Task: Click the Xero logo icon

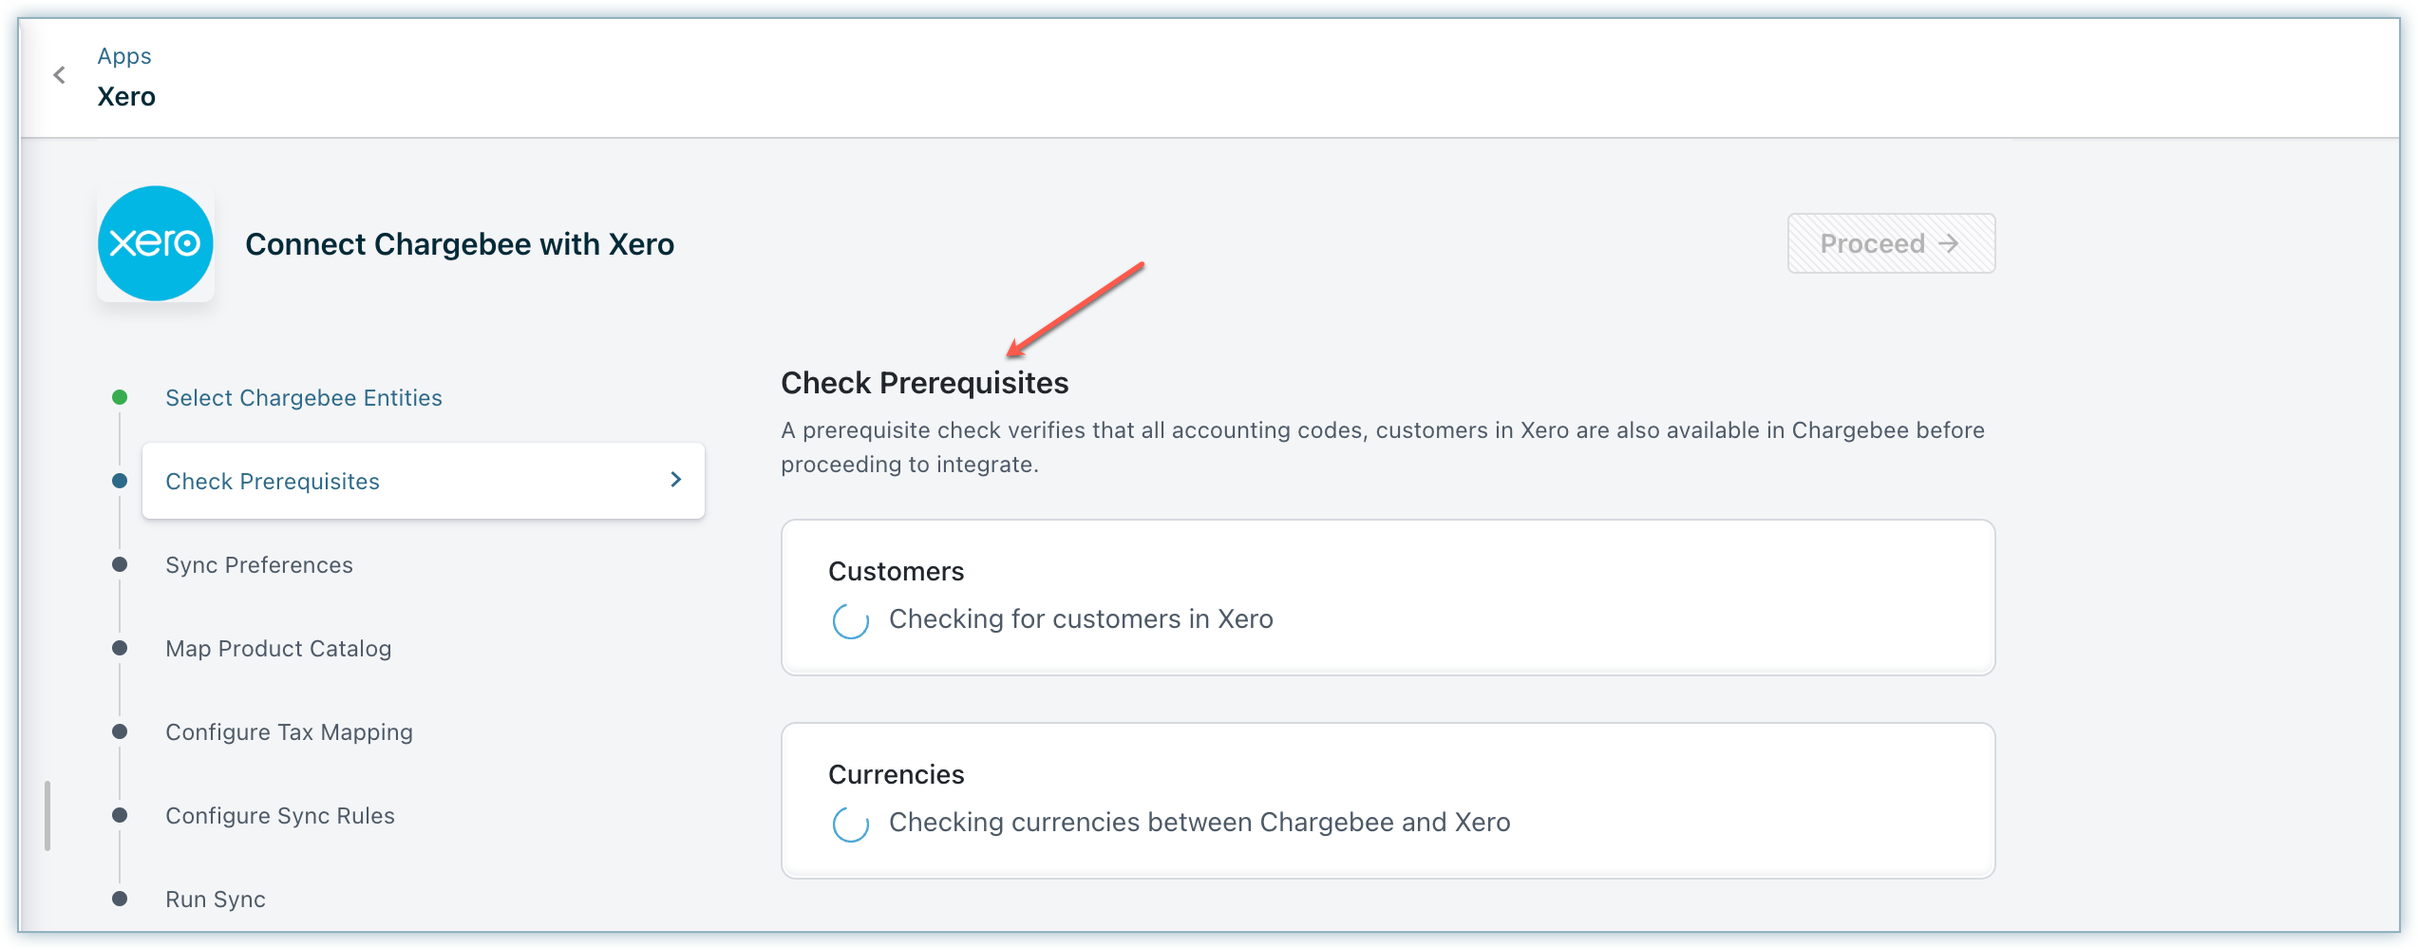Action: click(x=156, y=243)
